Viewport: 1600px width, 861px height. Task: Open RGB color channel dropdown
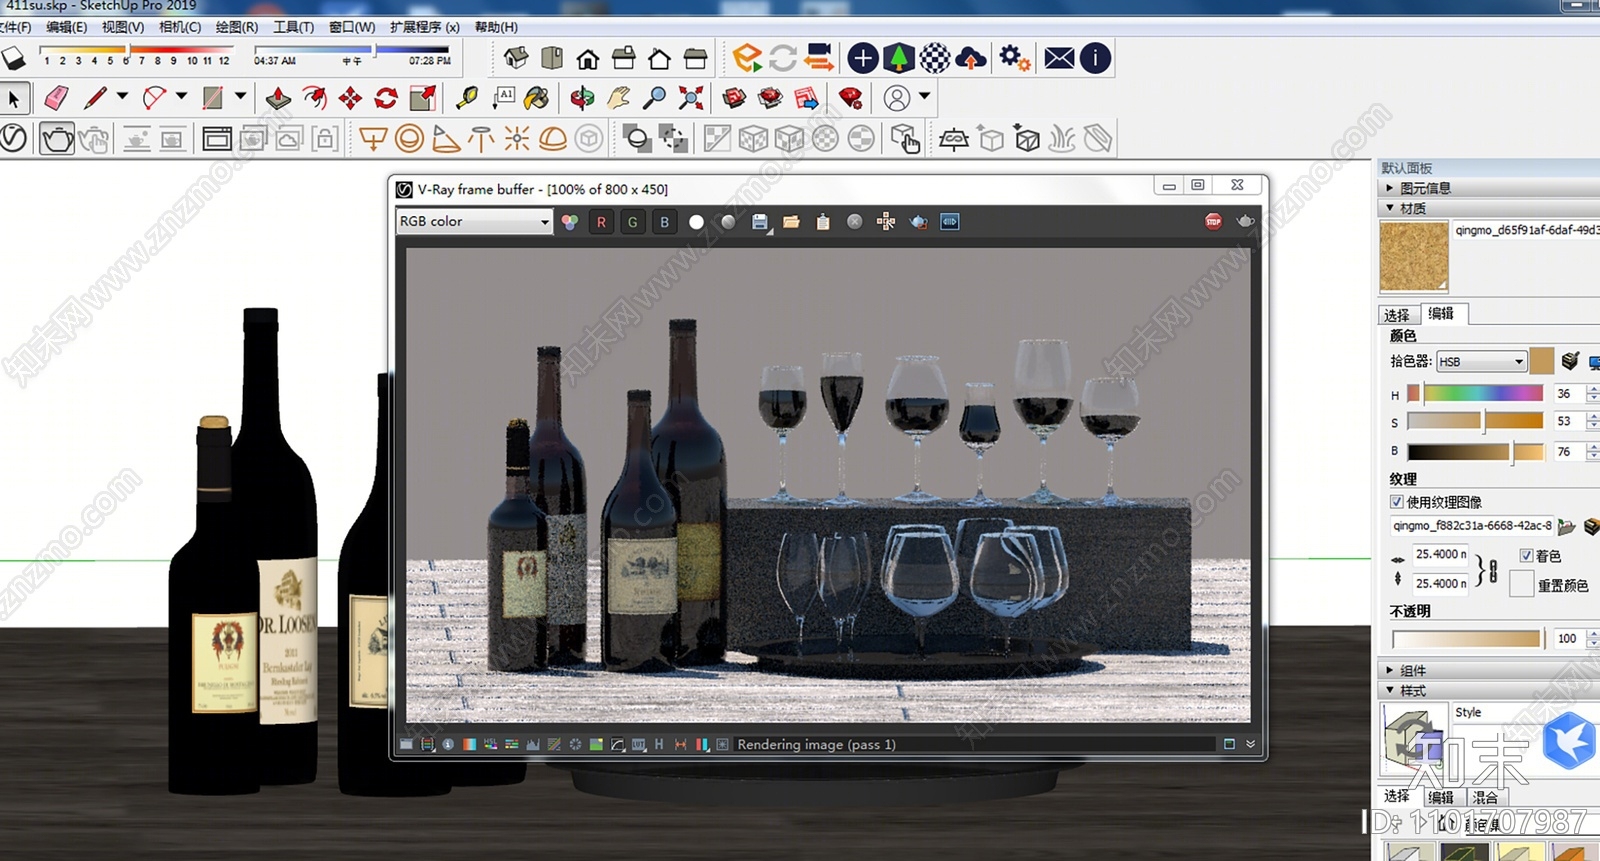[474, 221]
